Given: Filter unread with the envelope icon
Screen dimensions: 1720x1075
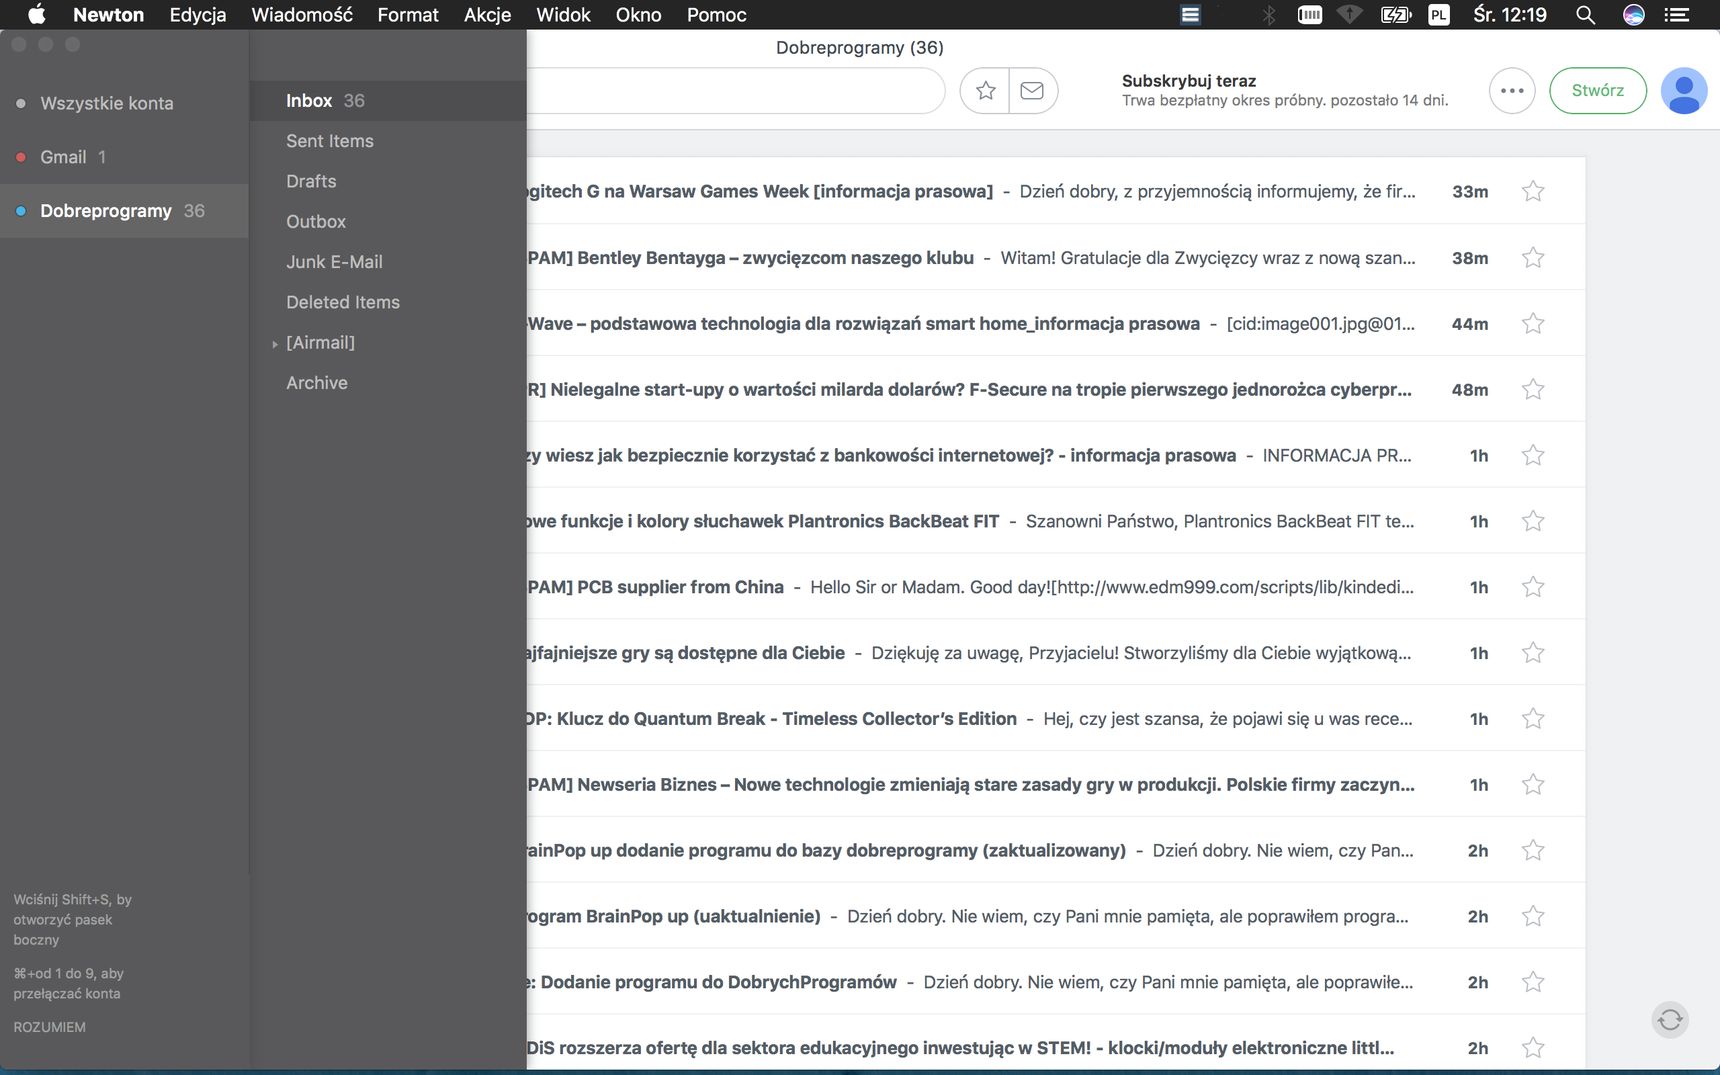Looking at the screenshot, I should (x=1033, y=91).
